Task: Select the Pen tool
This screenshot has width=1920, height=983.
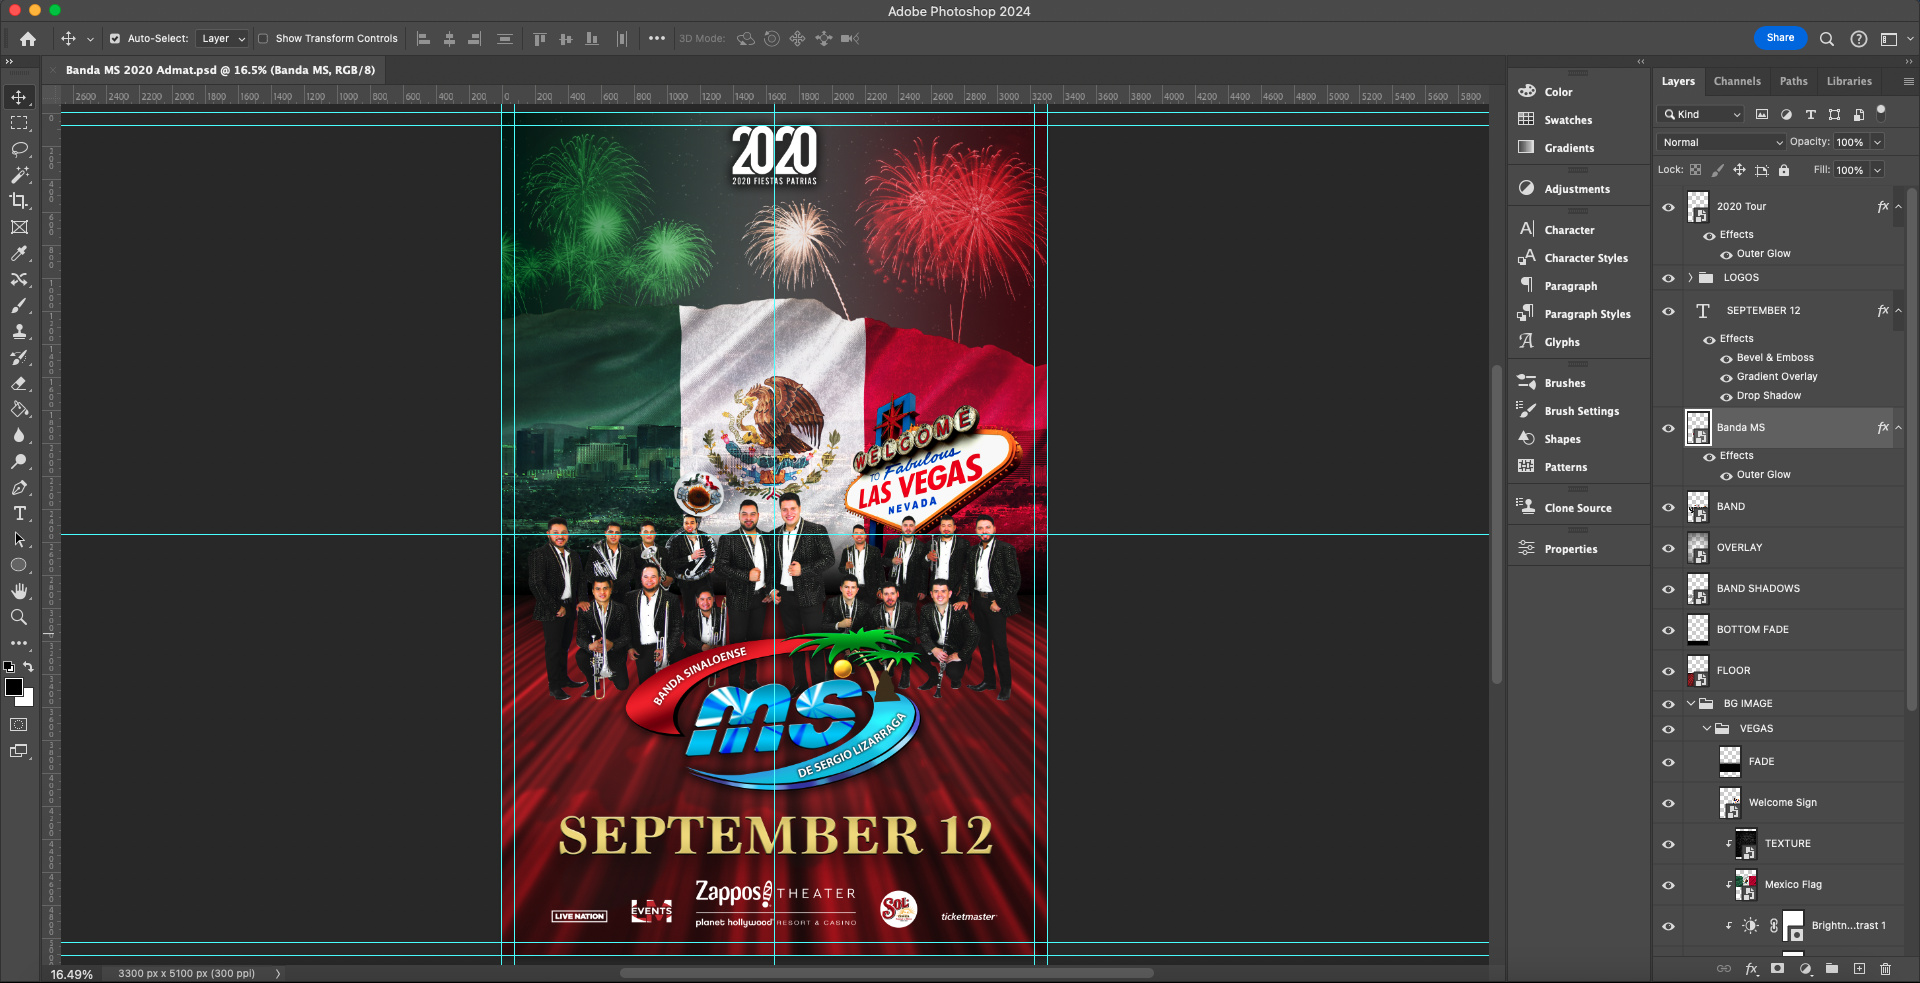Action: click(19, 487)
